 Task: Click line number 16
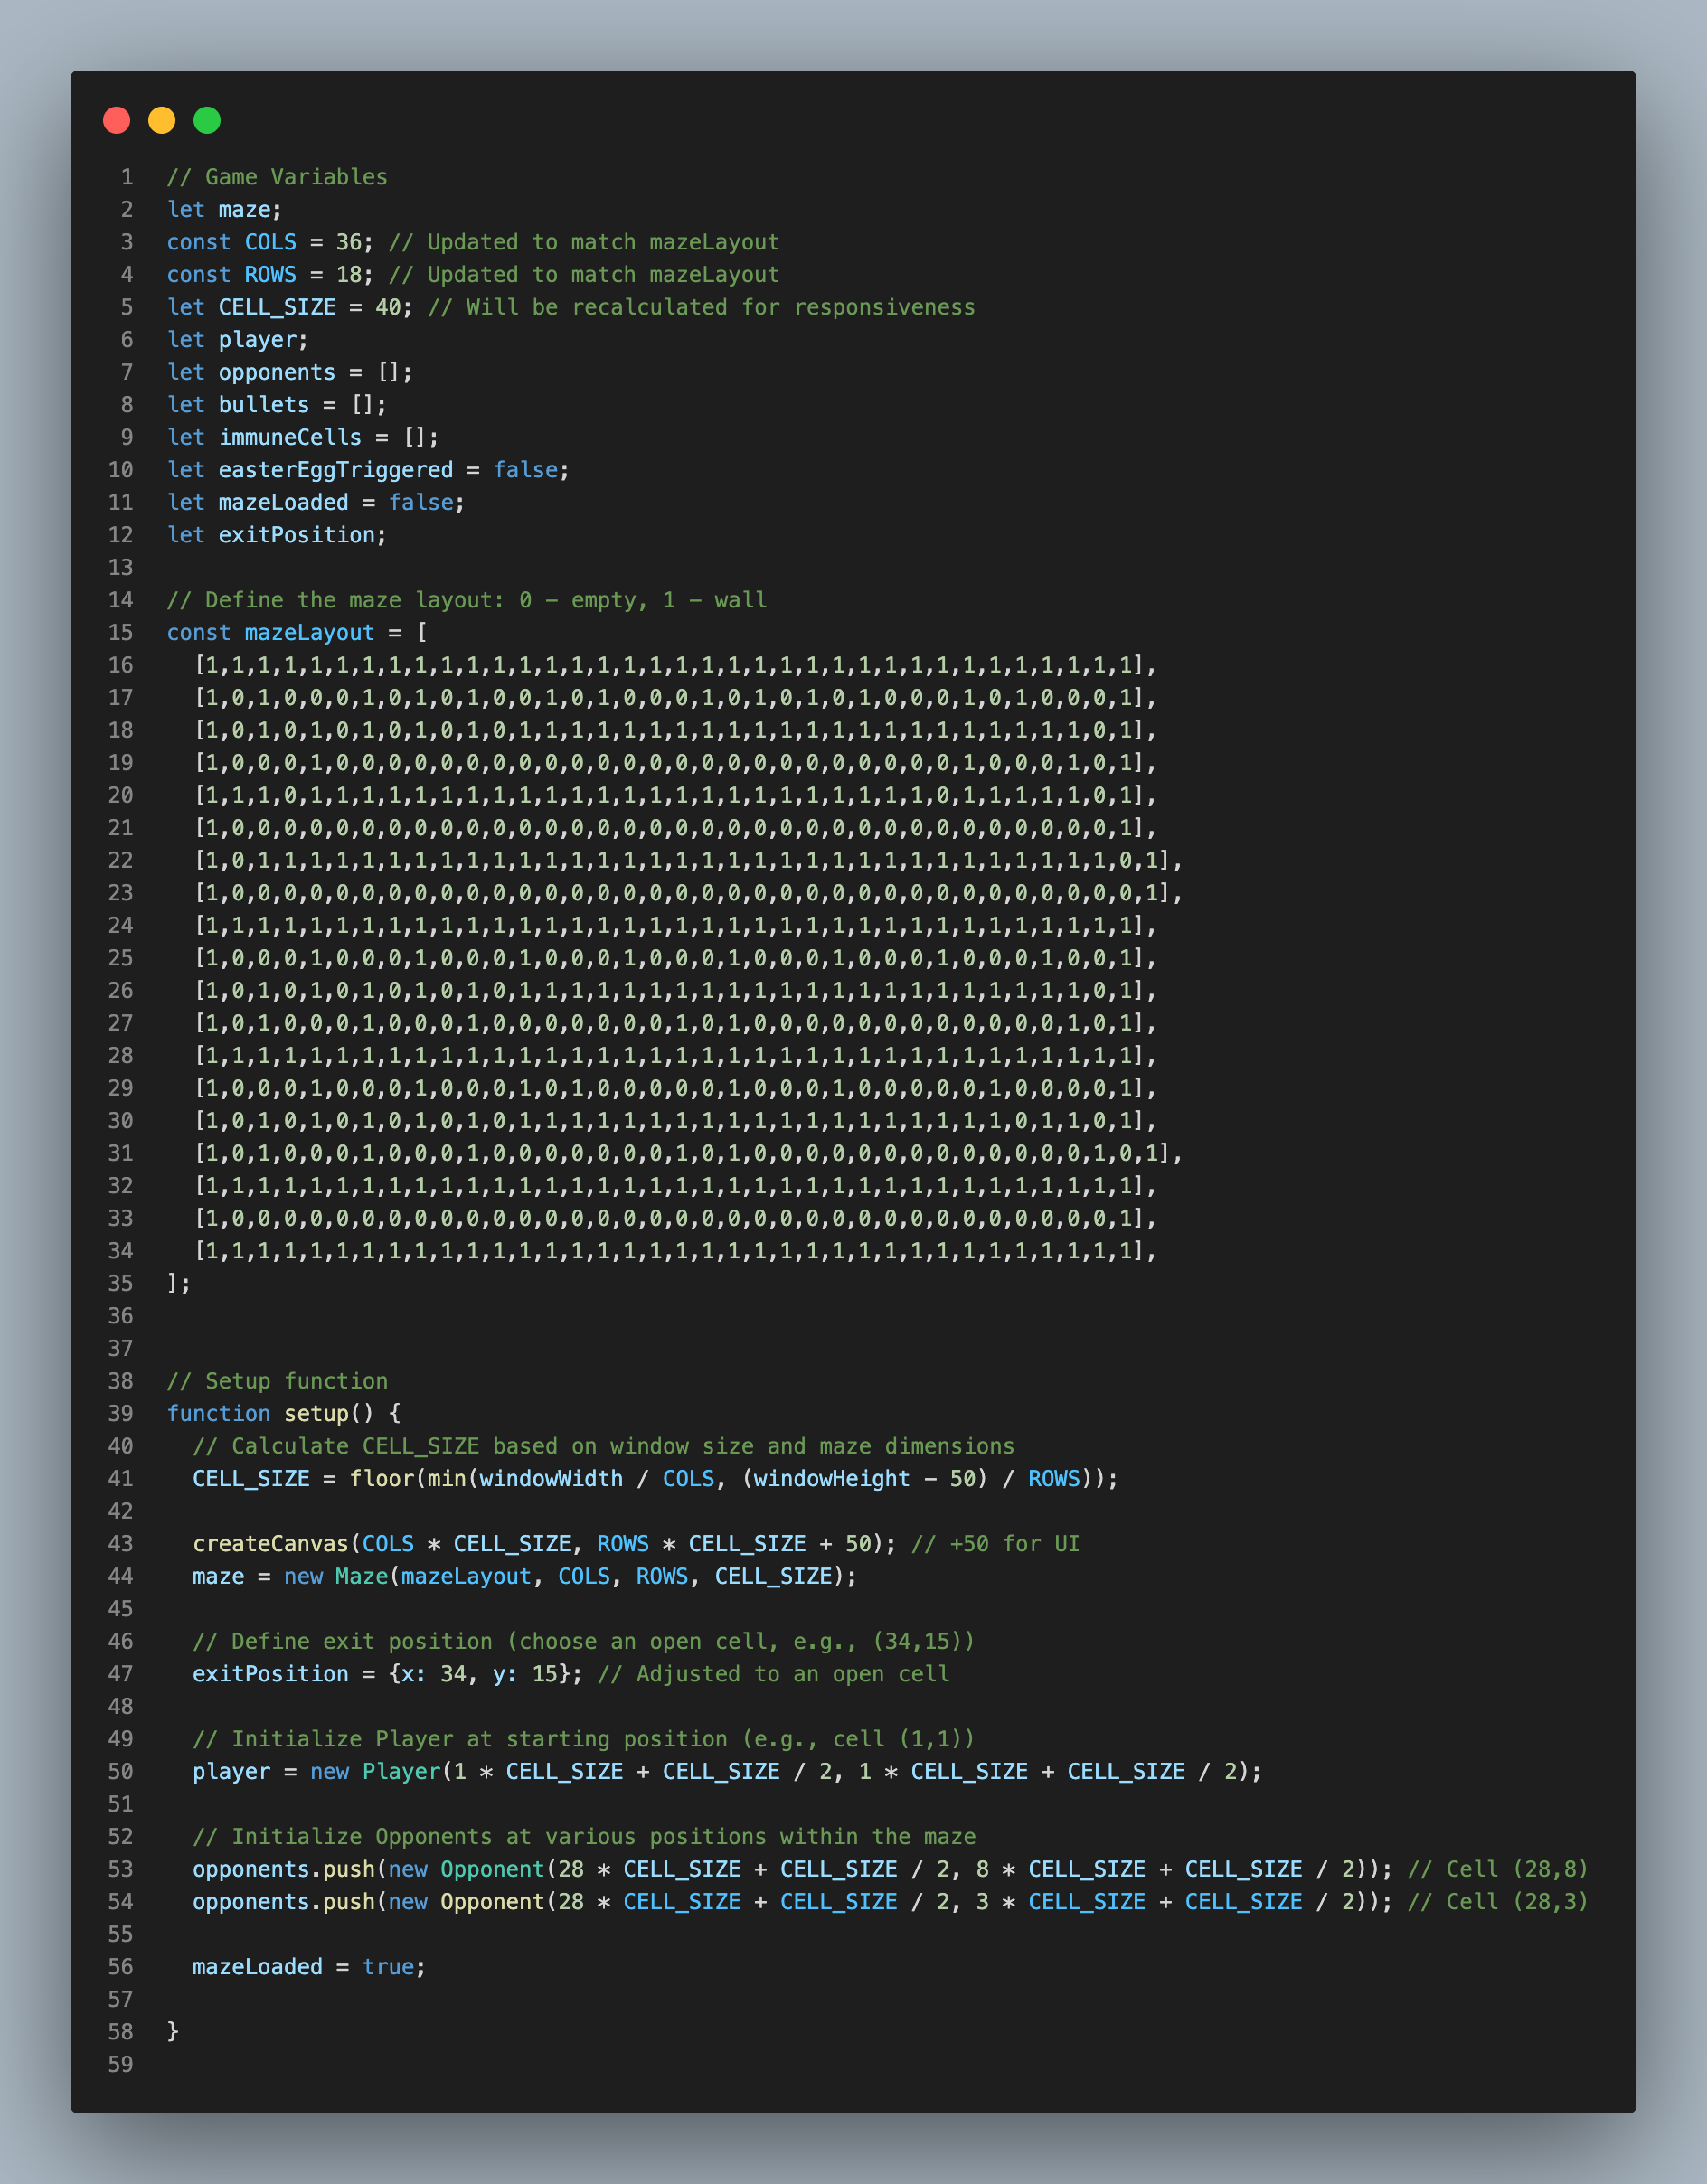tap(120, 665)
